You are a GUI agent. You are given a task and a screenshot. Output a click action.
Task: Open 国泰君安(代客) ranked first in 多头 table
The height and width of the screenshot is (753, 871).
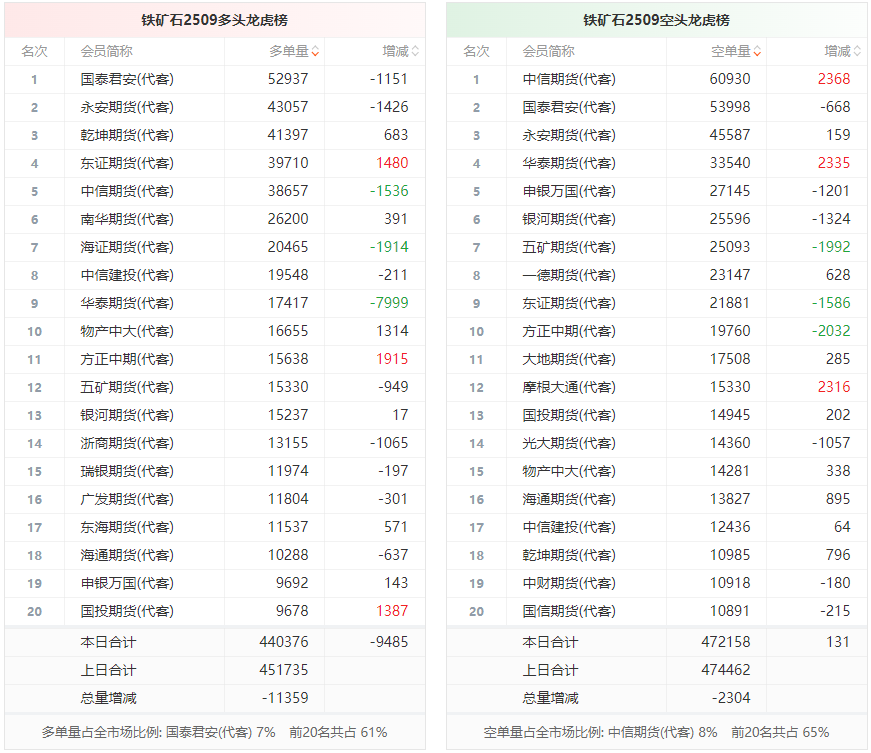126,79
